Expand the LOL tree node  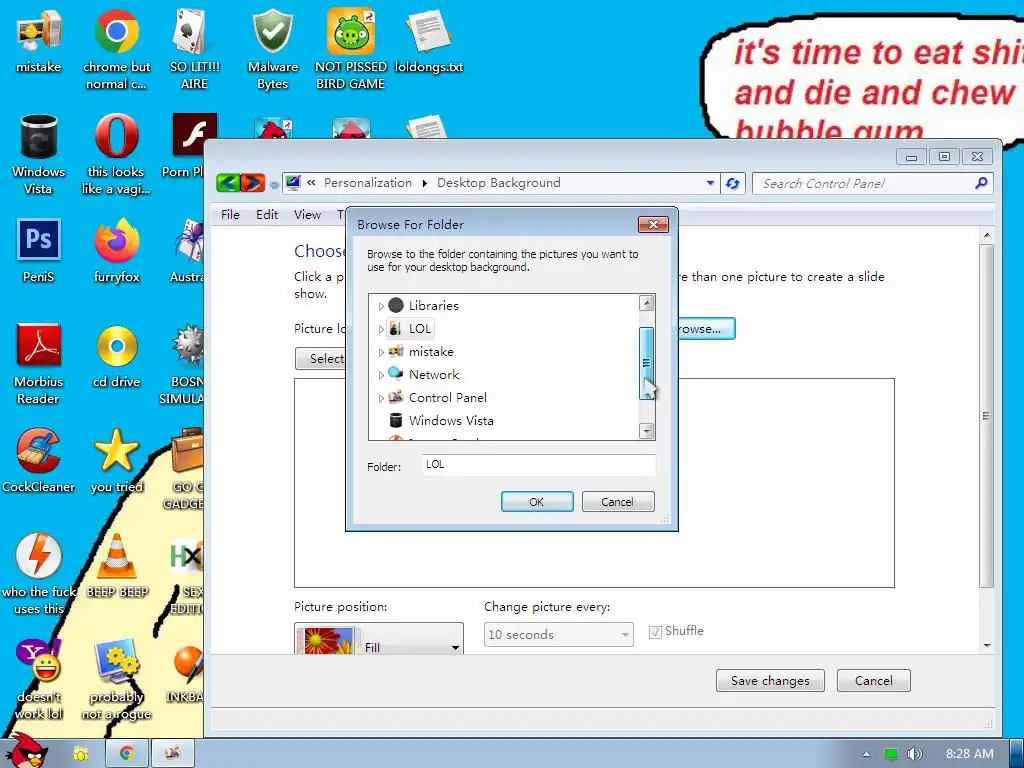381,329
